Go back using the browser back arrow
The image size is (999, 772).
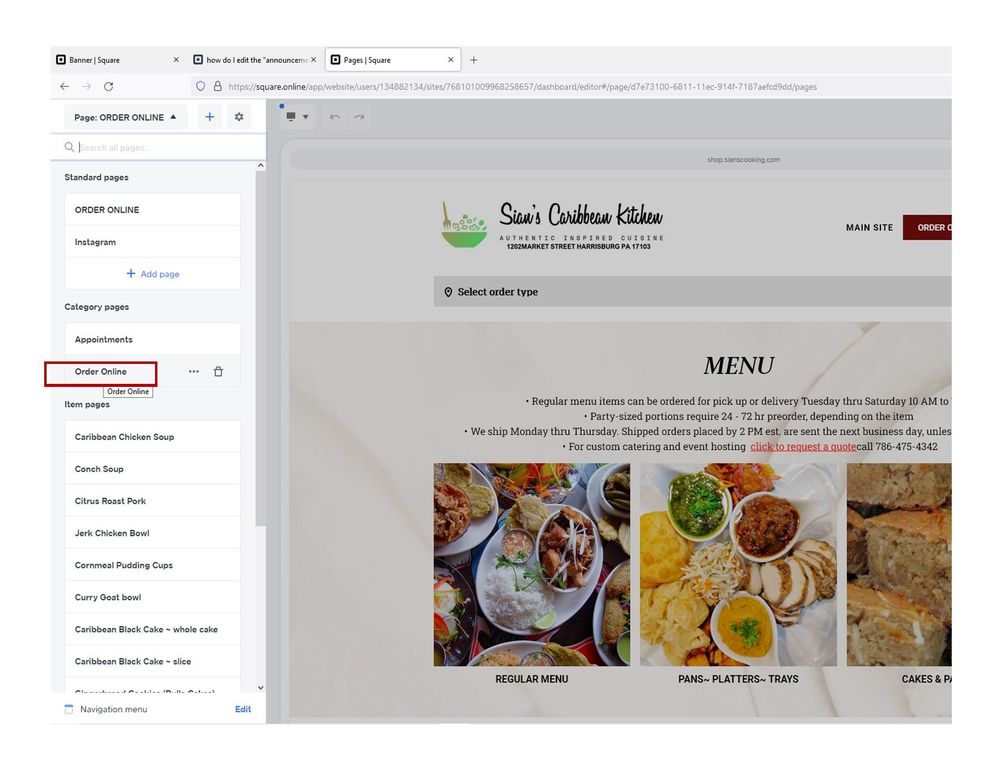point(65,87)
